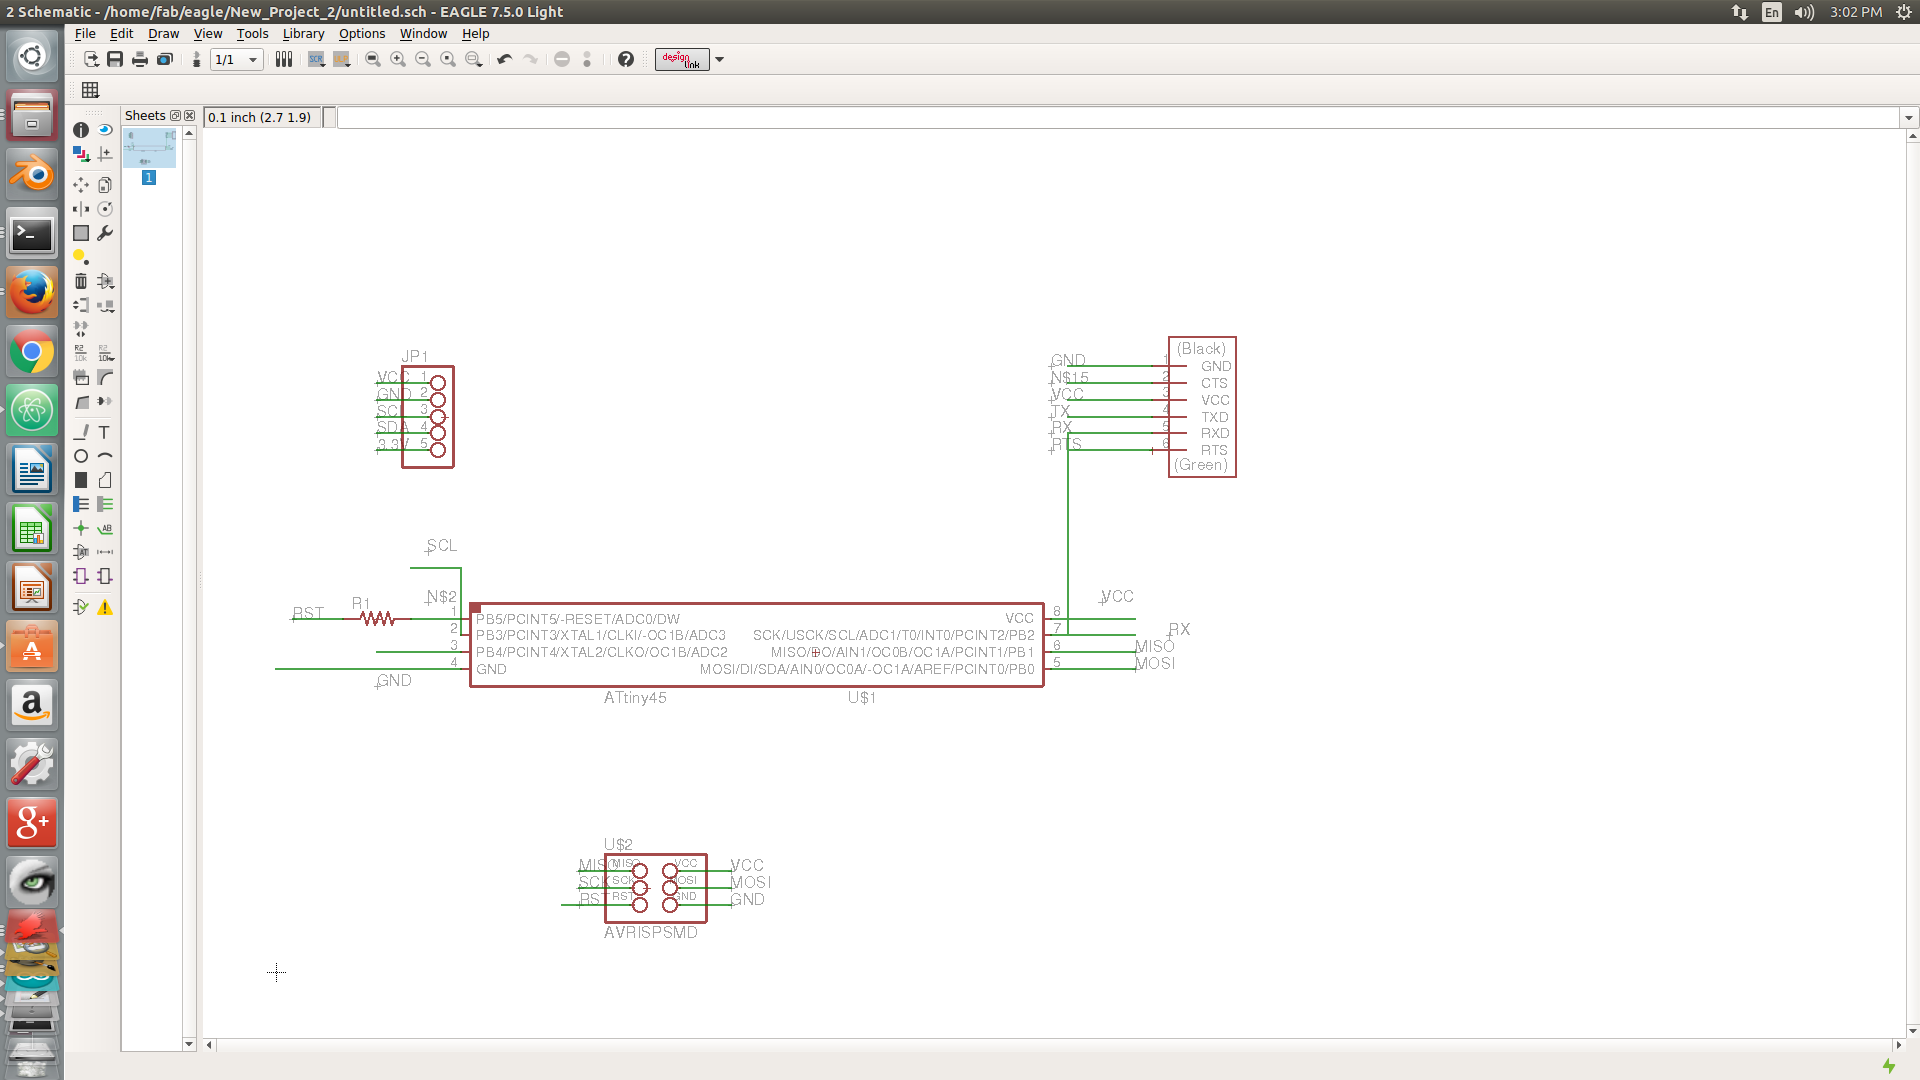Select the Bus tool
1920x1080 pixels.
[81, 504]
